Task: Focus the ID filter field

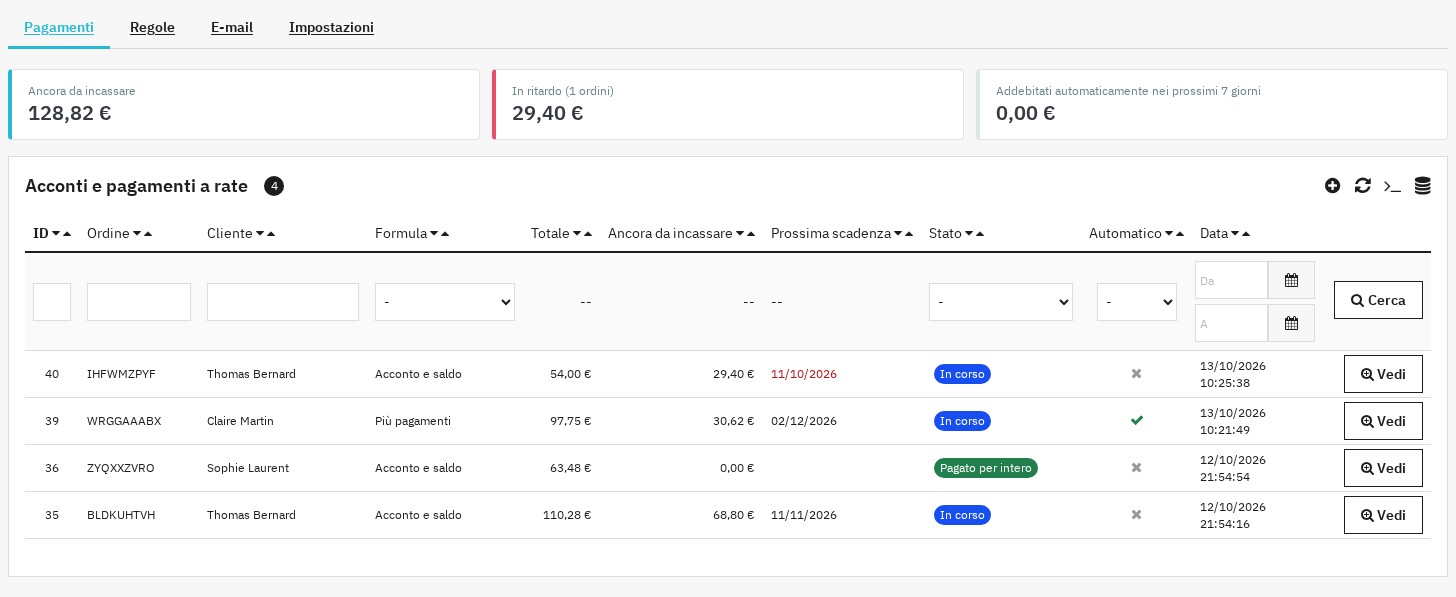Action: (x=52, y=302)
